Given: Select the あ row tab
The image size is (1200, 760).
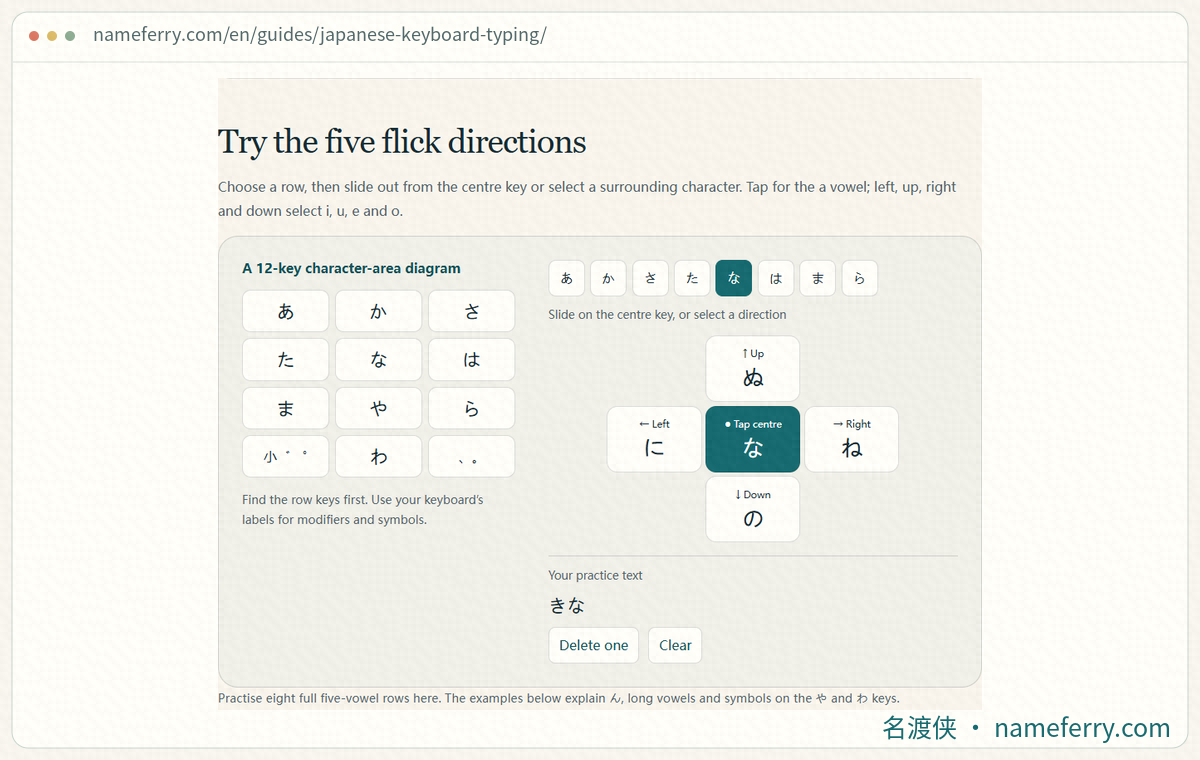Looking at the screenshot, I should (x=567, y=278).
